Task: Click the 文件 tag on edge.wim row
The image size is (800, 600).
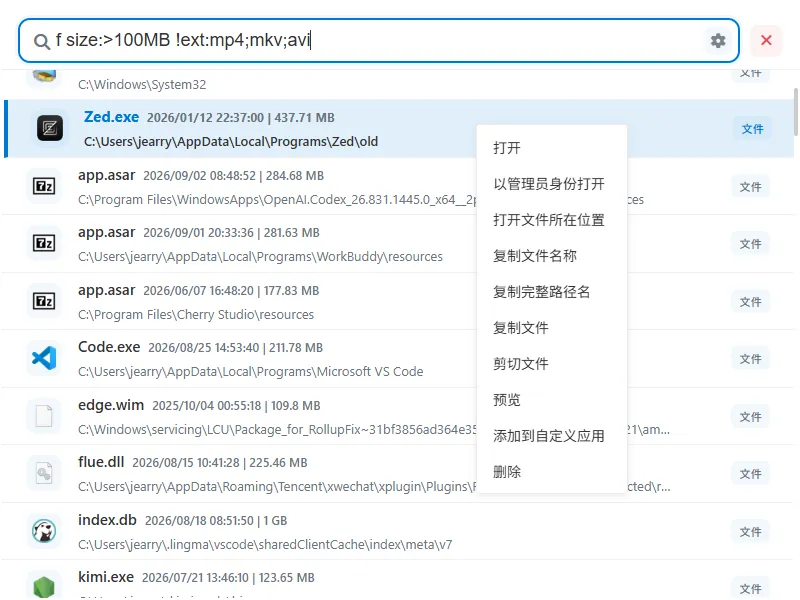Action: (751, 417)
